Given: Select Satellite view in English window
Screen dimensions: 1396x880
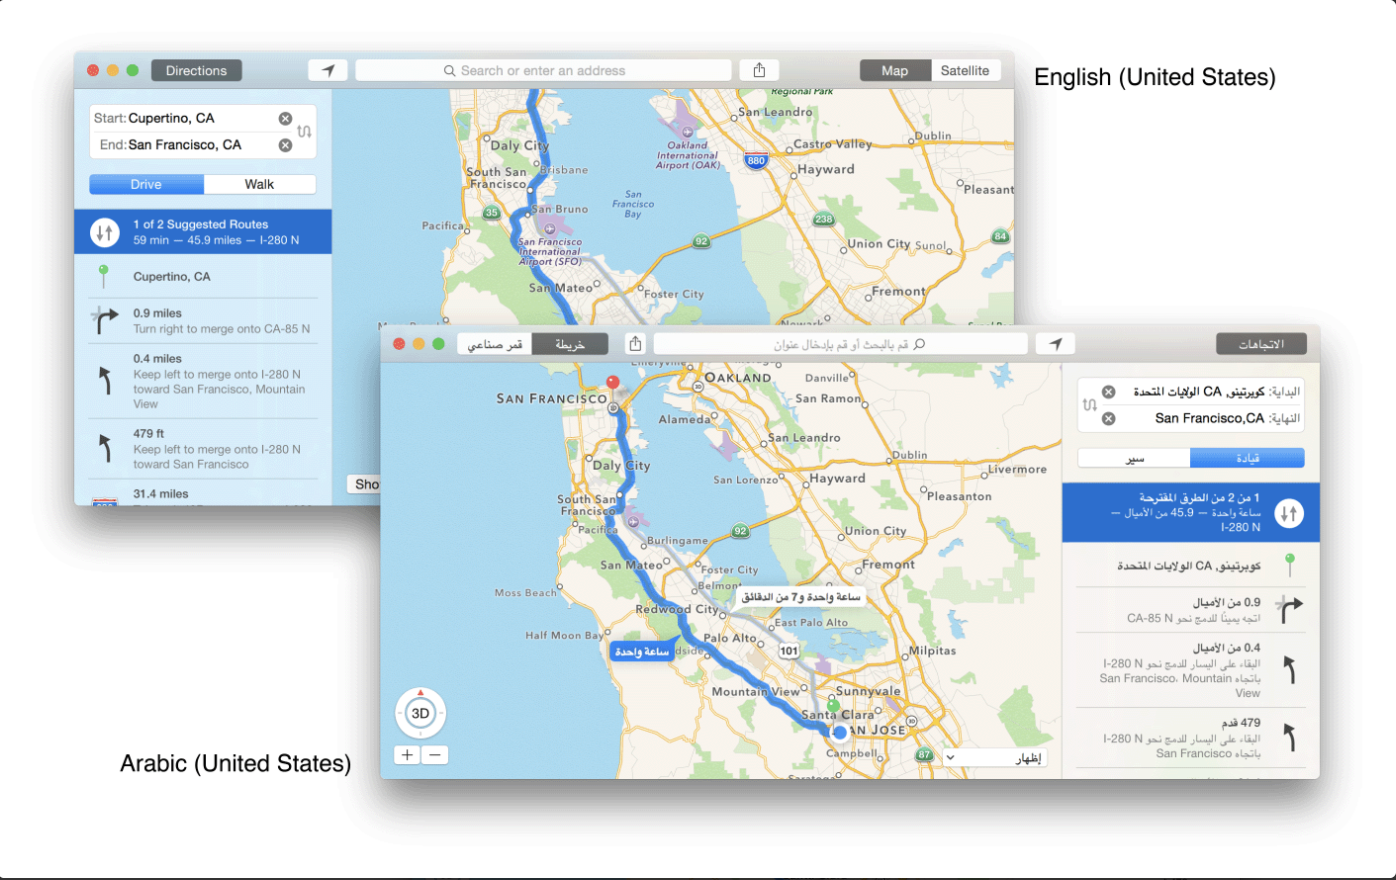Looking at the screenshot, I should point(965,70).
